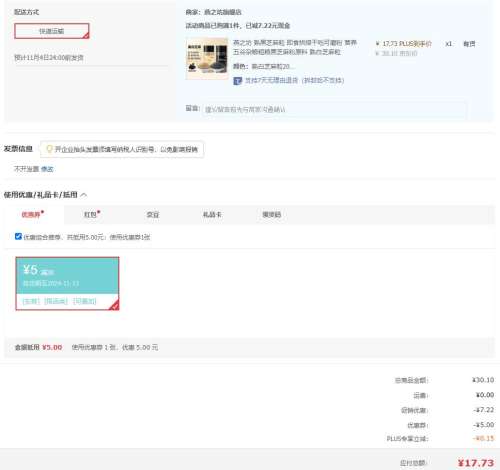Toggle the recommended discount combination checkbox

[18, 236]
